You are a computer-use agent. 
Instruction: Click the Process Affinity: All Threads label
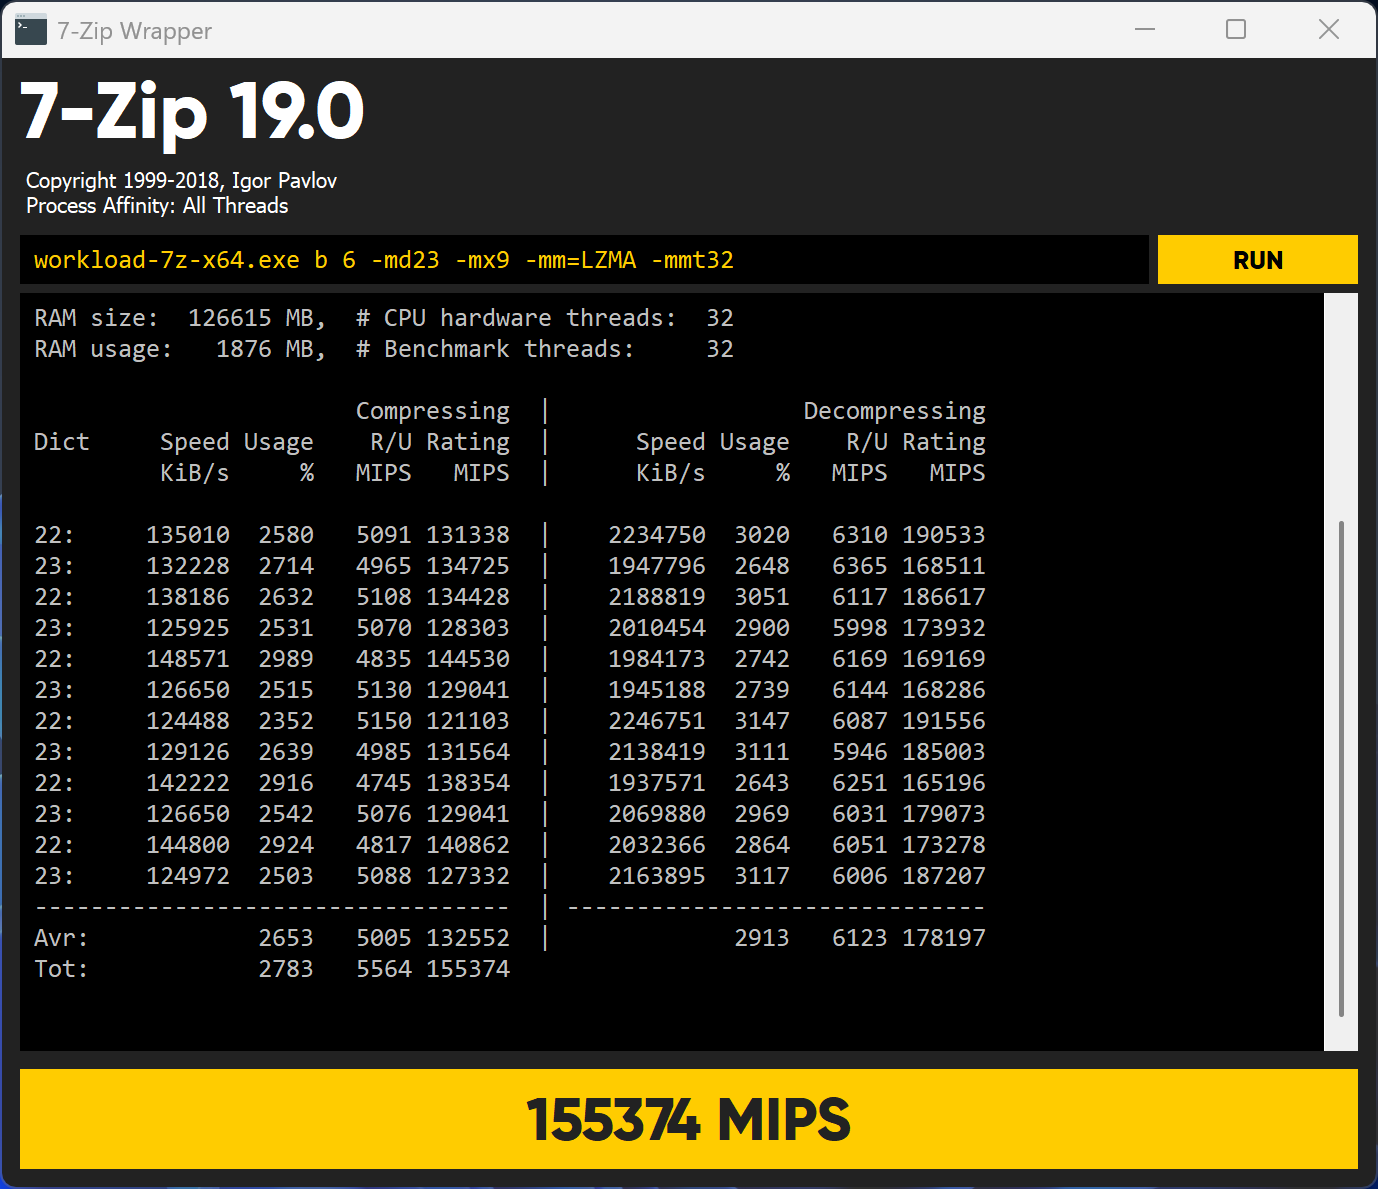(157, 206)
